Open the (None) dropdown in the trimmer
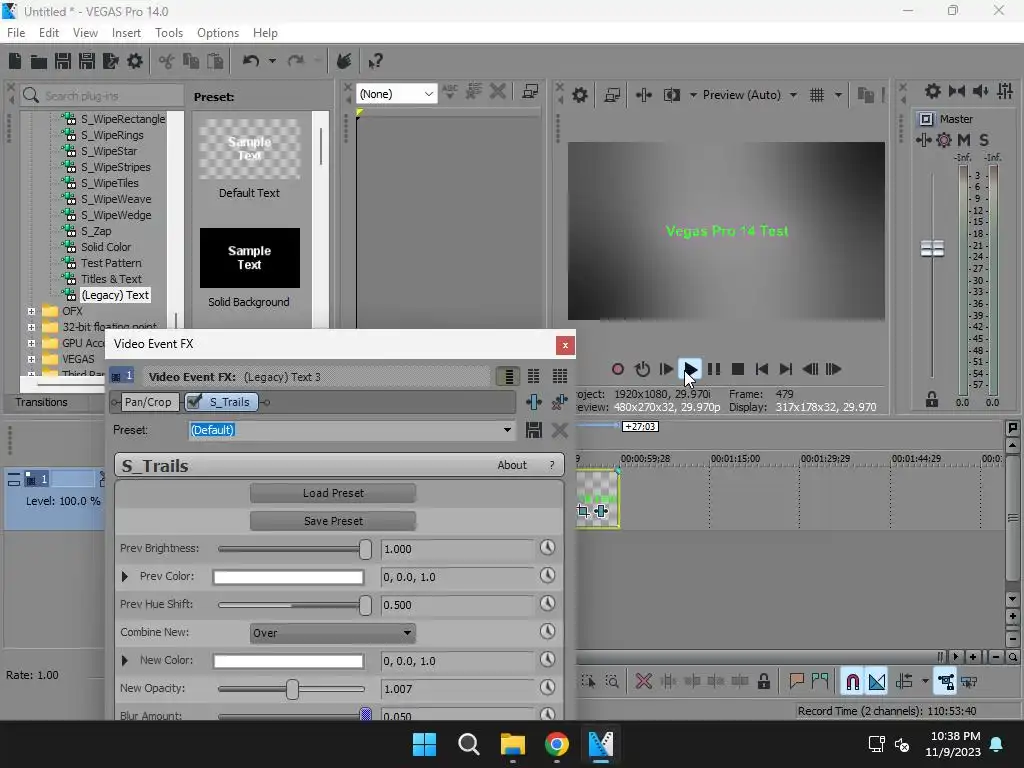This screenshot has height=768, width=1024. click(396, 94)
